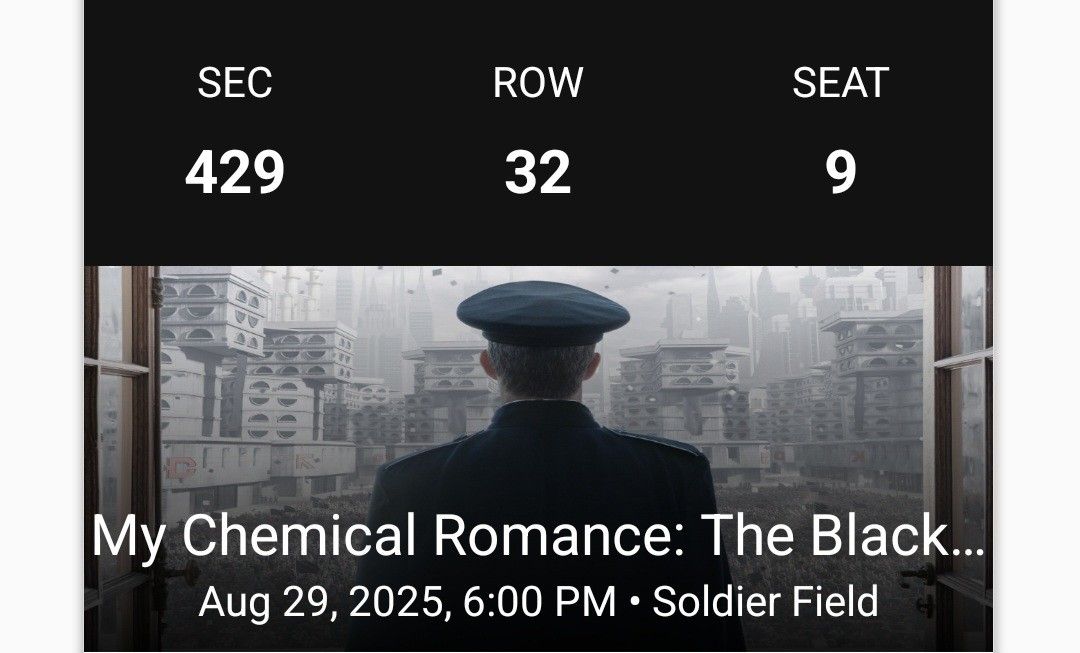Select row number 32

click(538, 172)
